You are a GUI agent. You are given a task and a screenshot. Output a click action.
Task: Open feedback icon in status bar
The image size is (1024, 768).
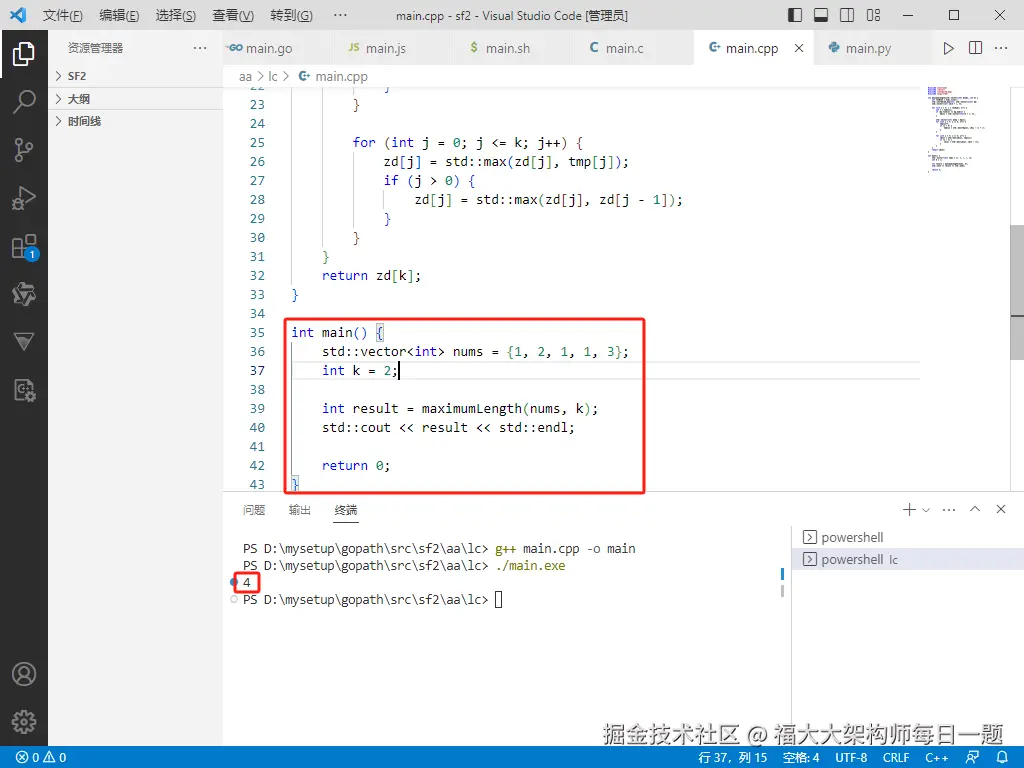972,758
